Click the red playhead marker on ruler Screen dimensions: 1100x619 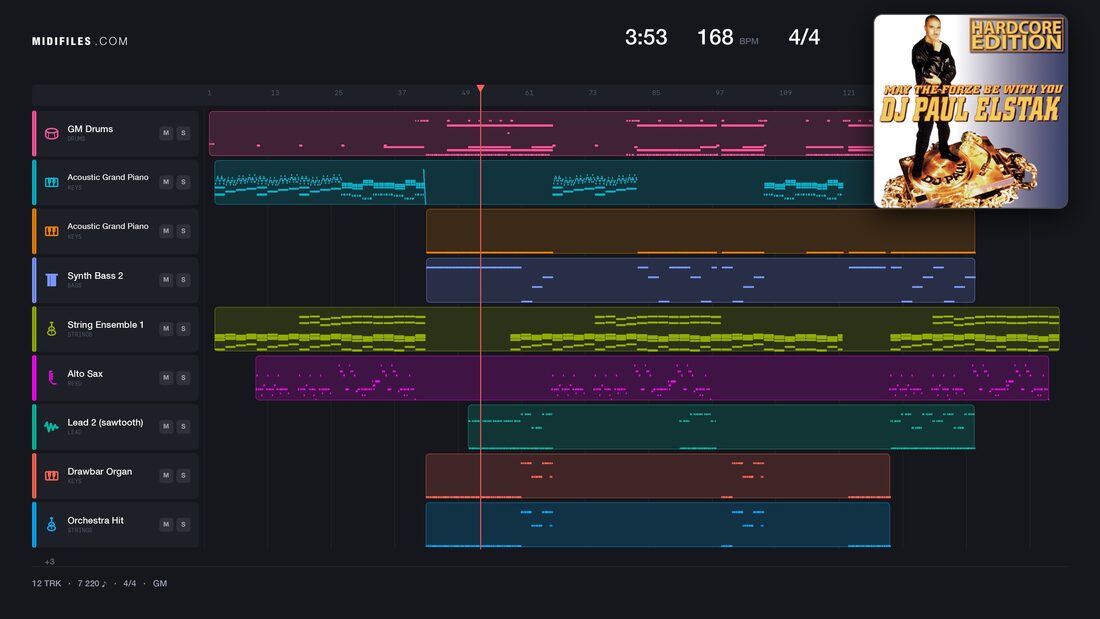coord(481,88)
